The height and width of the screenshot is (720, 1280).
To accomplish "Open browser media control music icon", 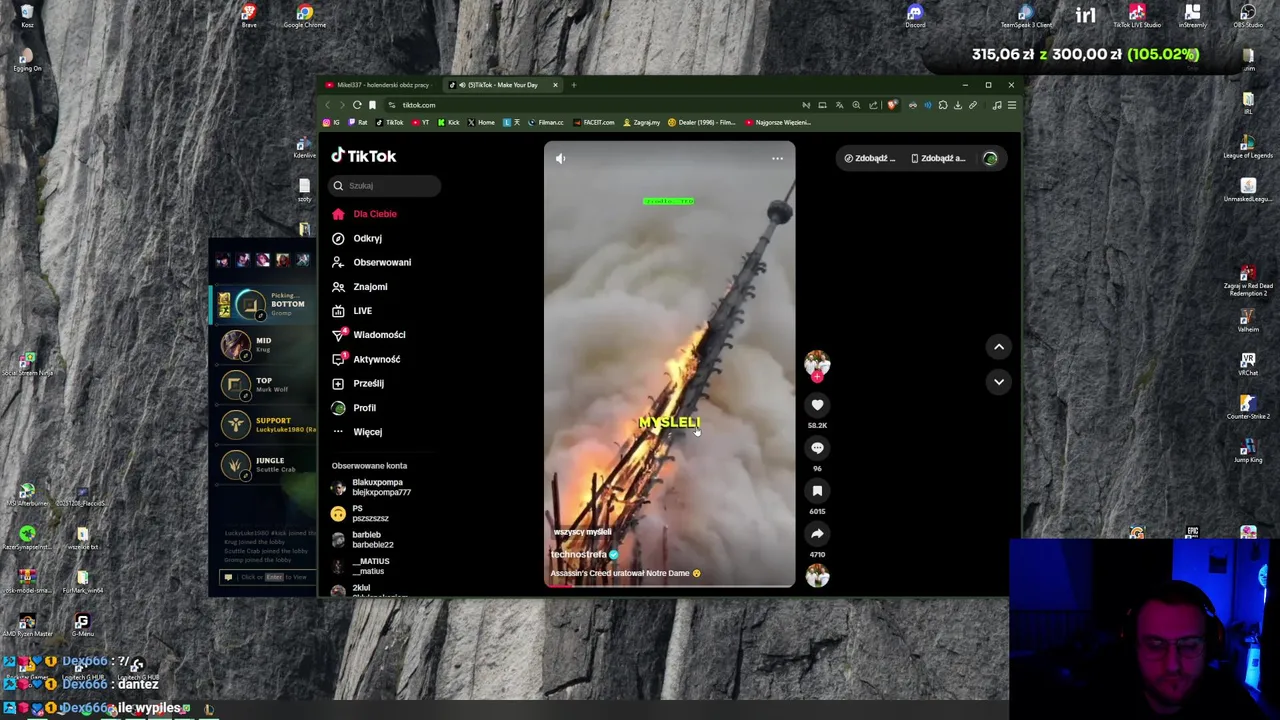I will click(x=997, y=105).
